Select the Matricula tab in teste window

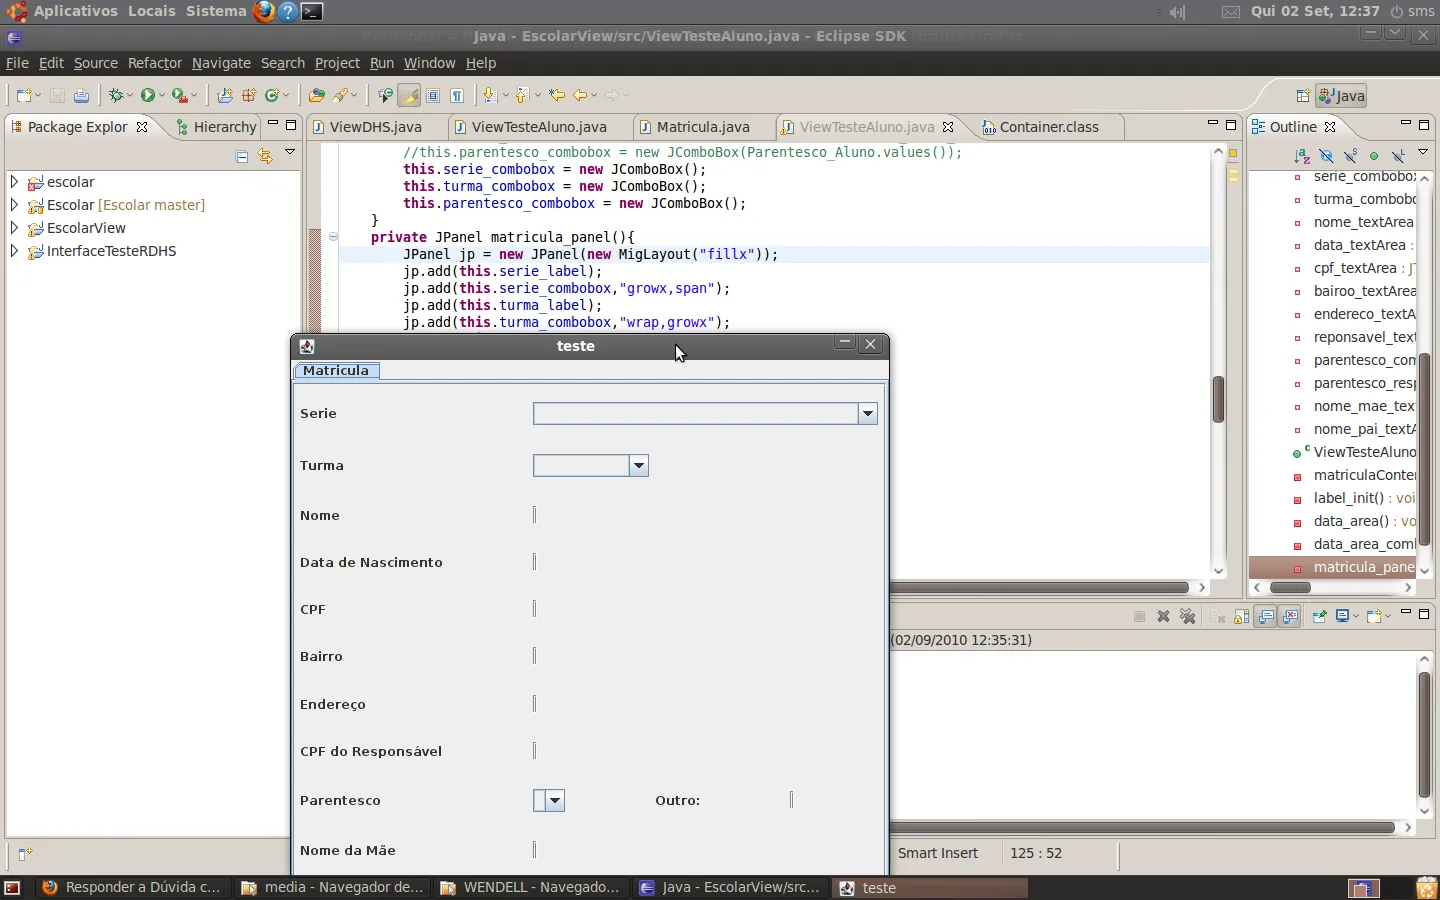336,371
